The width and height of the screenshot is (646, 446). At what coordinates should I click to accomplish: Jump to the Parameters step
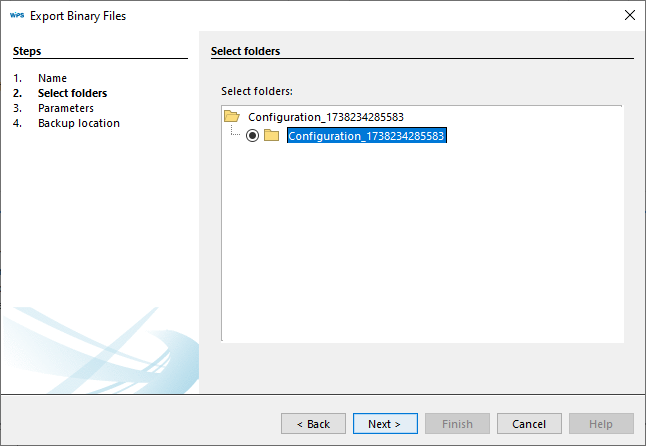point(66,108)
